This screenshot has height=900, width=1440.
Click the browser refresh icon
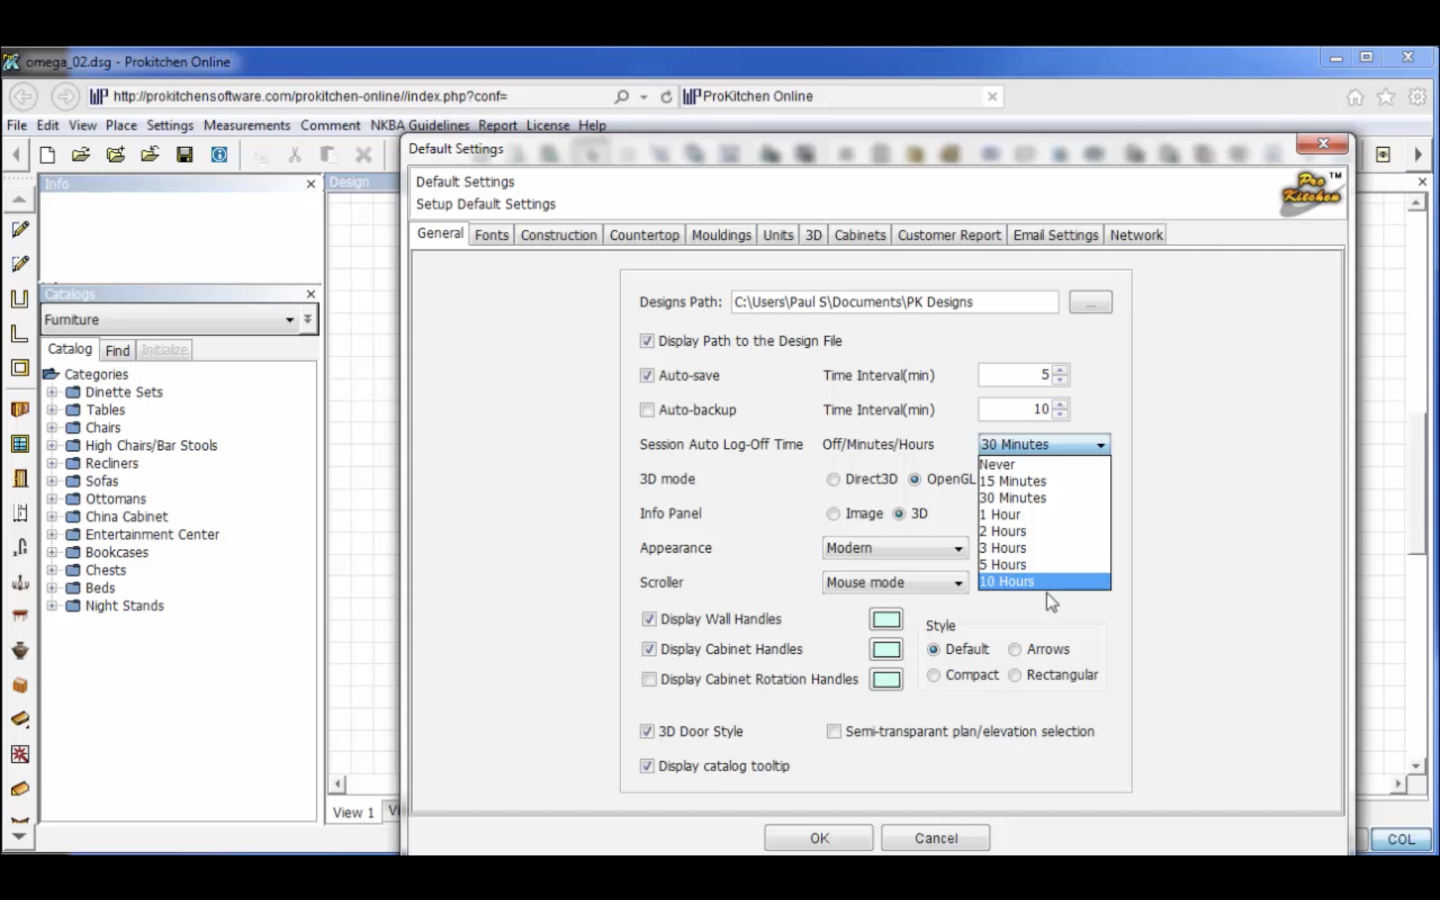(666, 97)
